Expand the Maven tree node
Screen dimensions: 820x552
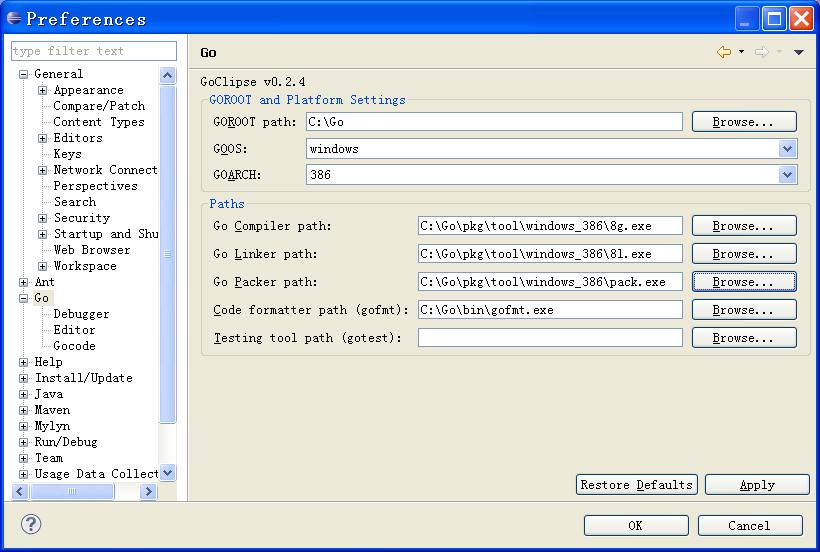tap(24, 410)
